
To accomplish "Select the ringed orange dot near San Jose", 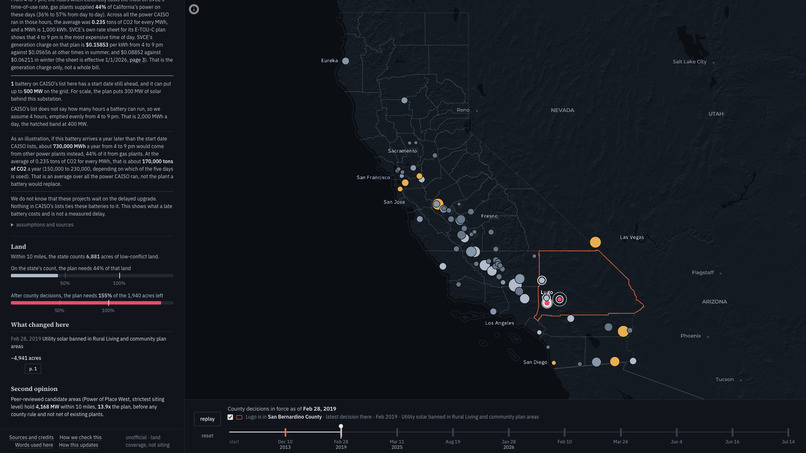I will coord(437,204).
